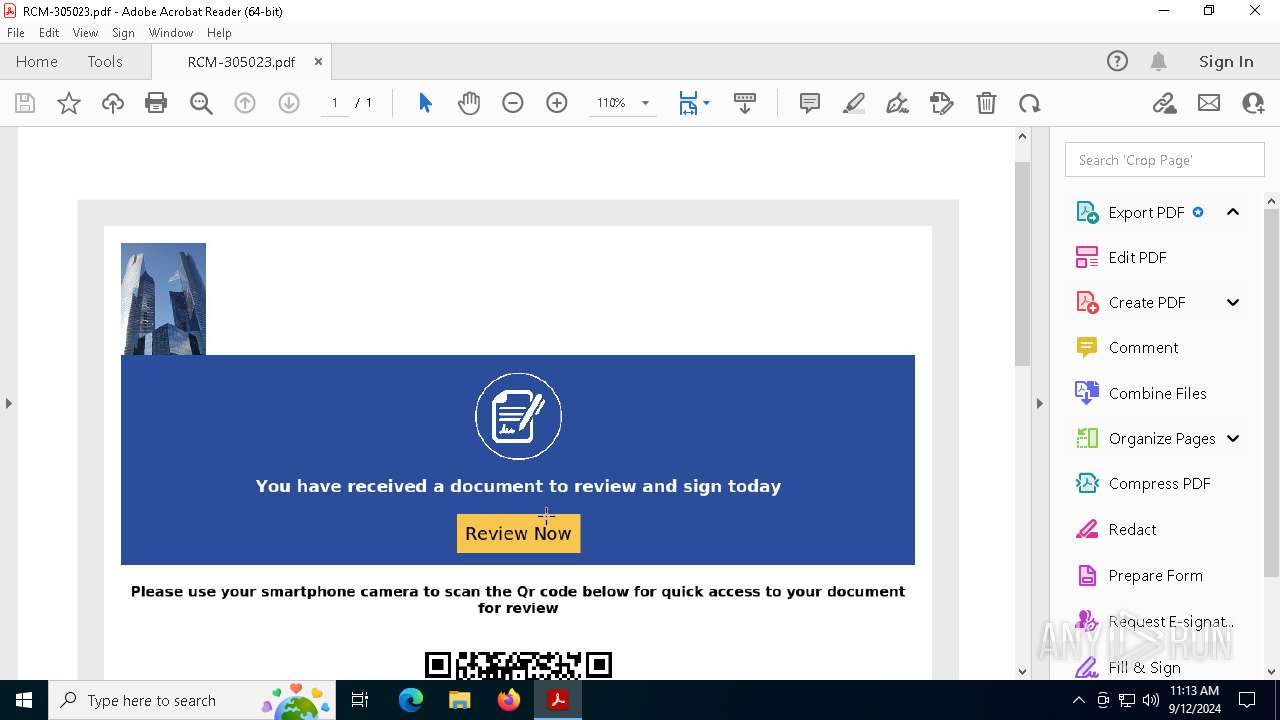Activate the Hand pan tool
Viewport: 1280px width, 720px height.
click(x=469, y=103)
